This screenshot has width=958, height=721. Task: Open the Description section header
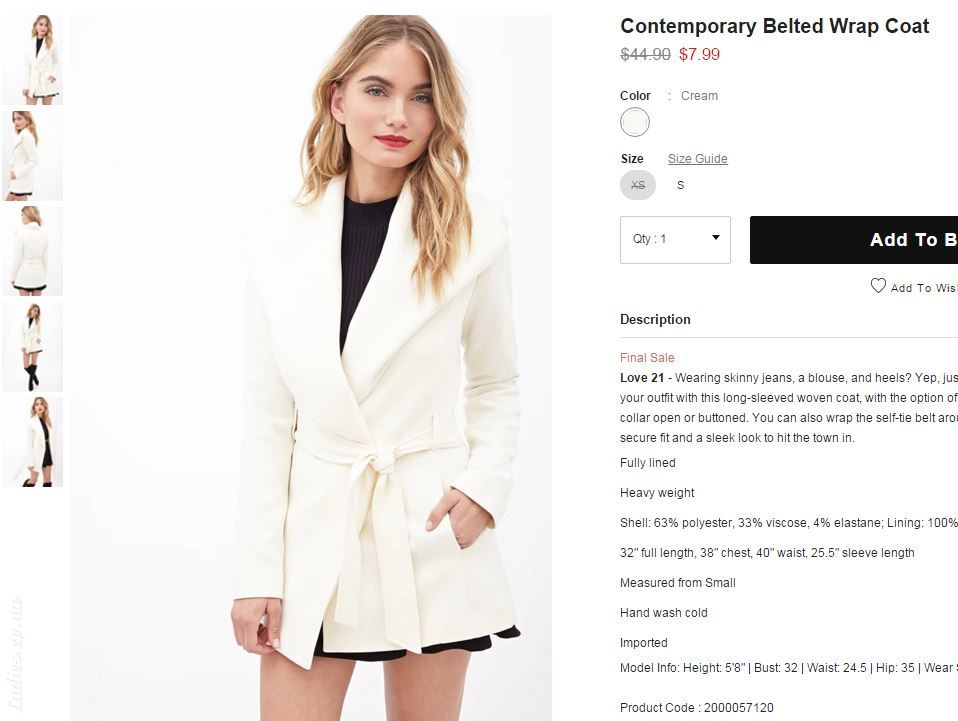(x=655, y=320)
